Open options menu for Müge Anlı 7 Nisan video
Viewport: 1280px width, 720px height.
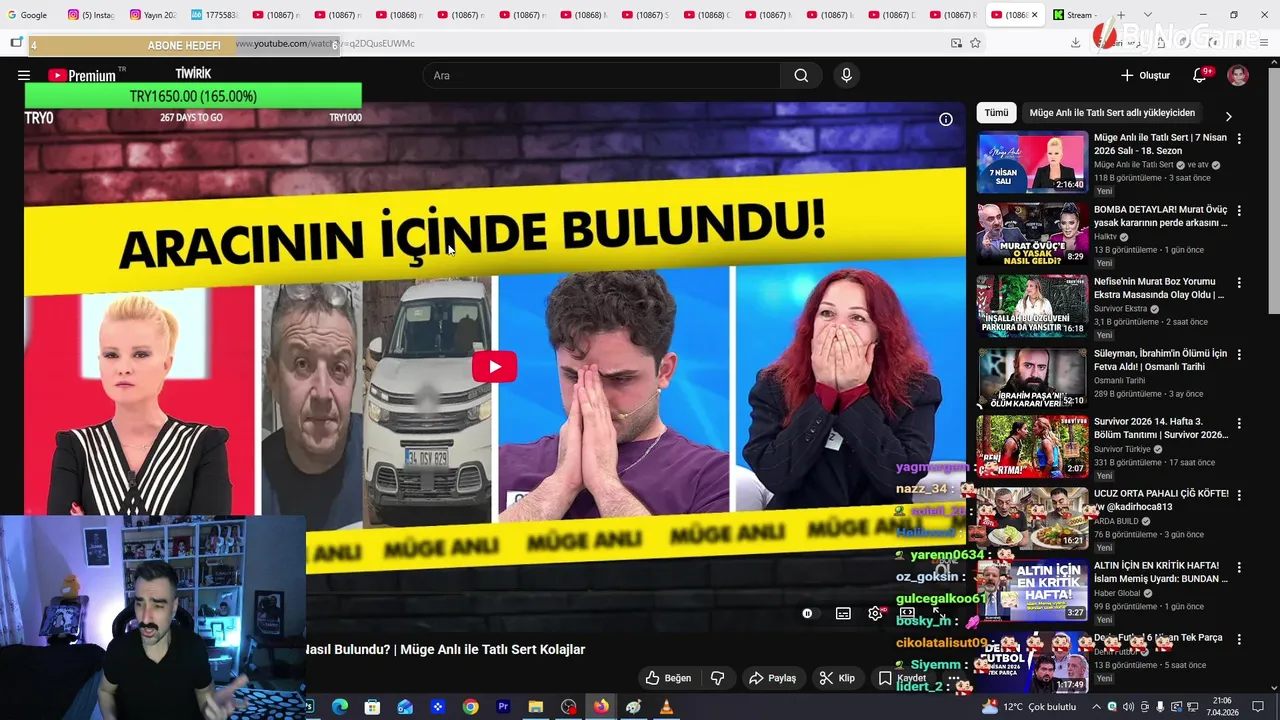coord(1239,139)
